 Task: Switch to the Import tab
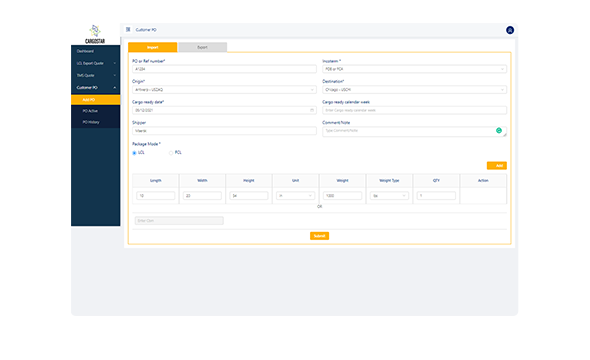pos(152,47)
